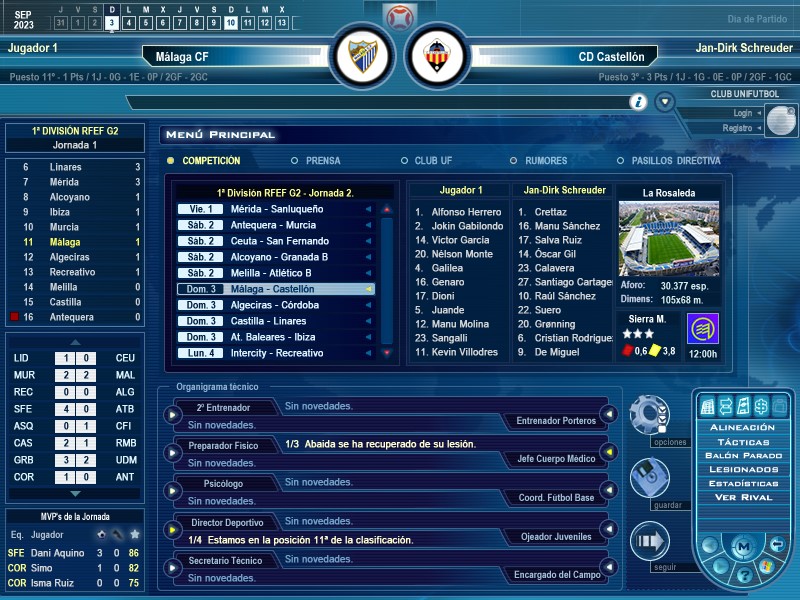Toggle the arrow on the Ceuta - San Fernando fixture
The image size is (800, 600).
click(x=368, y=241)
